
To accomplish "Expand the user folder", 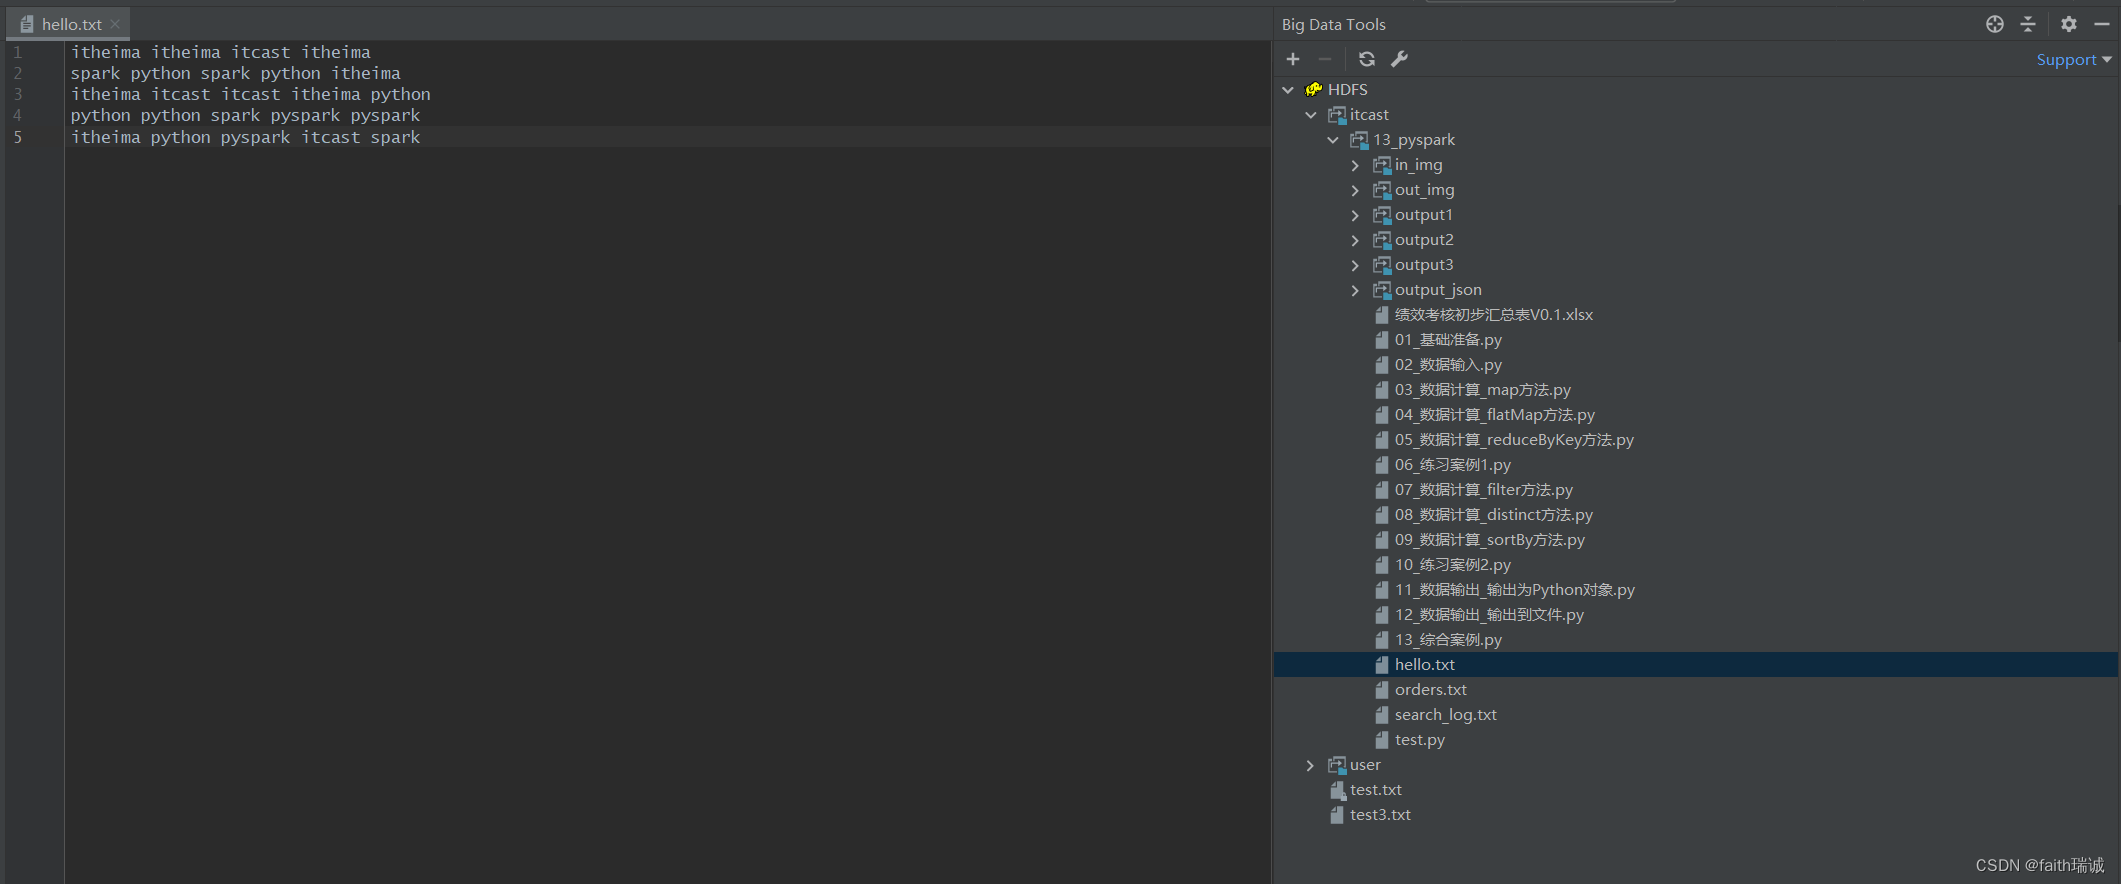I will tap(1311, 765).
